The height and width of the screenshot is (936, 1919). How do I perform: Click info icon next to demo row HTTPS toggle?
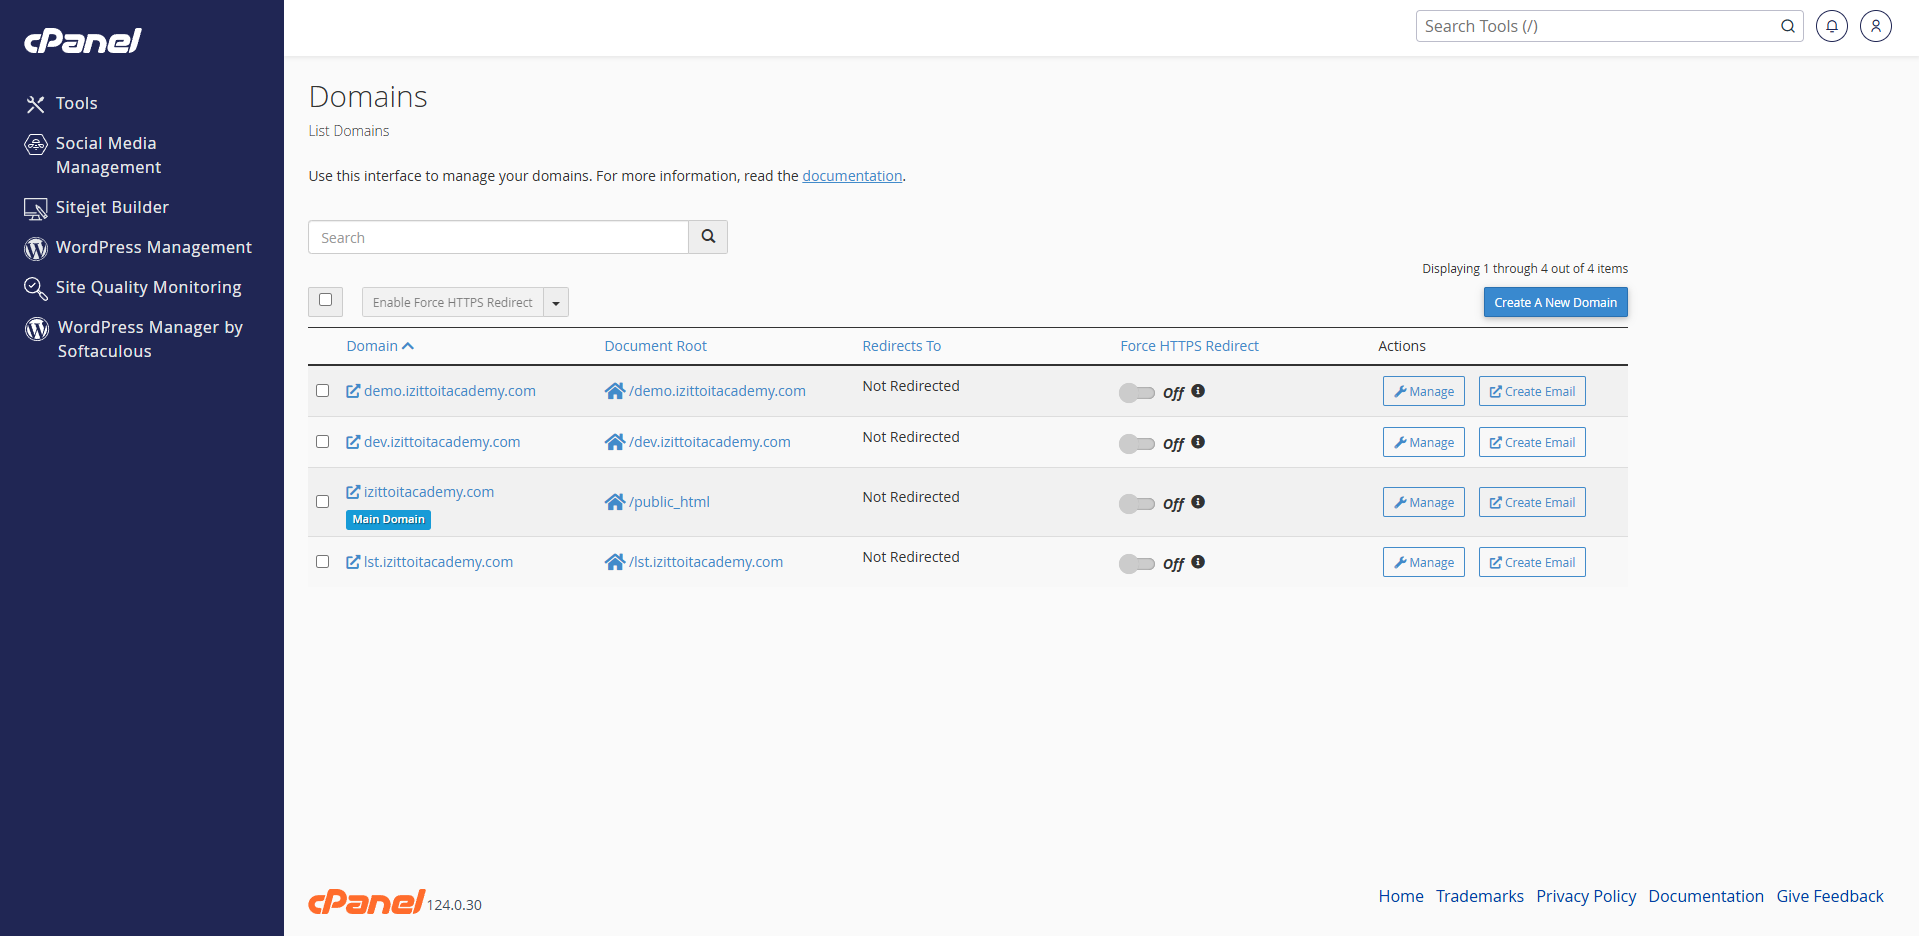tap(1198, 391)
